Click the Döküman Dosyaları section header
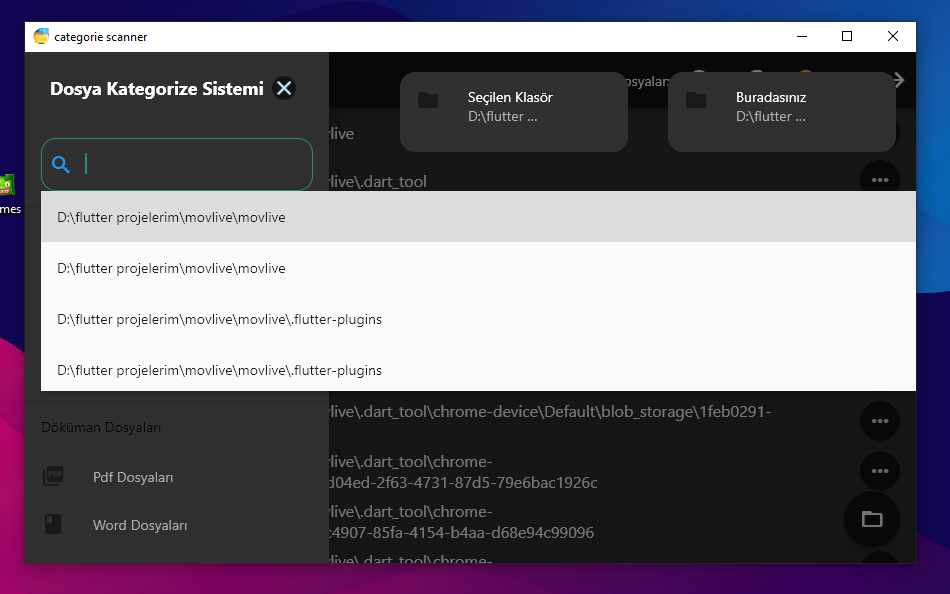 101,427
